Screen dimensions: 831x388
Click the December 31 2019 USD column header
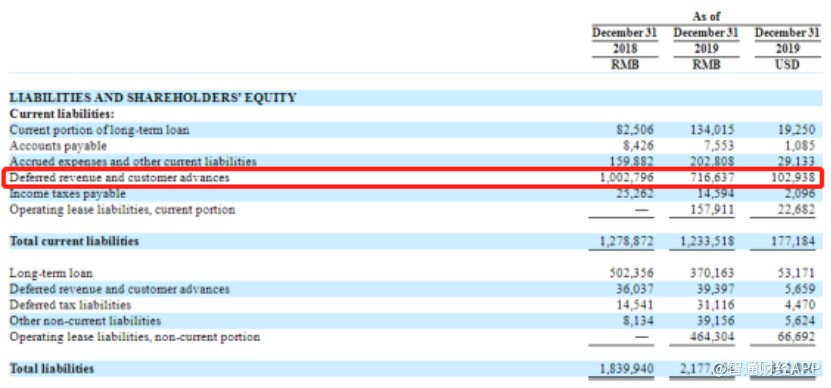[787, 48]
